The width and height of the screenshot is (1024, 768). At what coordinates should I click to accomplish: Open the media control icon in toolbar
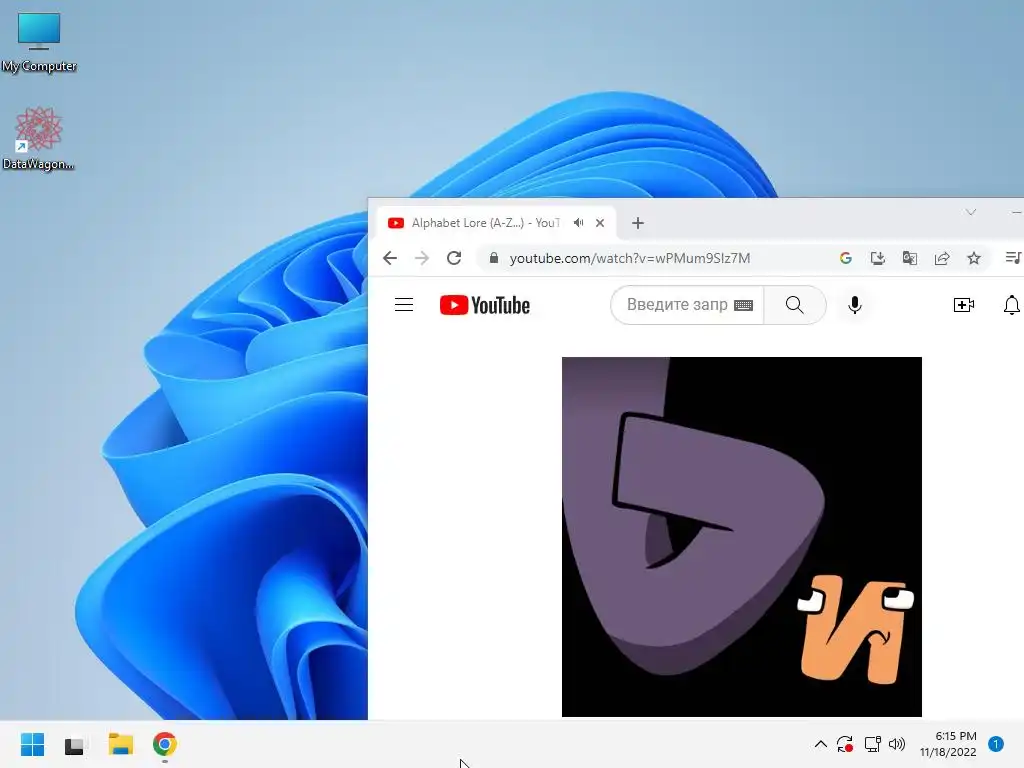pos(1014,258)
